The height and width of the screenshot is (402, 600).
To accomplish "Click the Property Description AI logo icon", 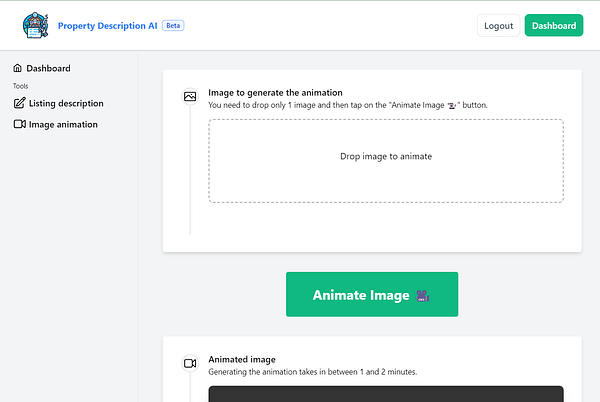I will point(35,26).
